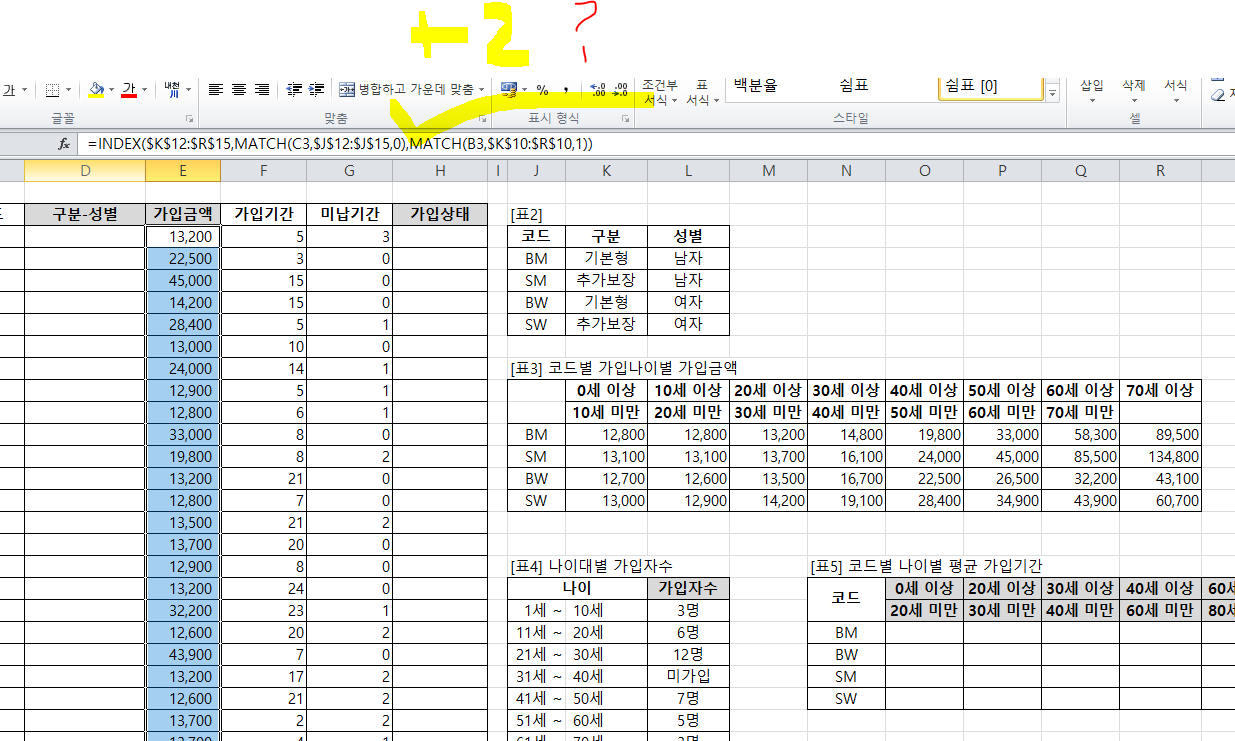Screen dimensions: 1235x741
Task: Apply percent style with % icon
Action: [542, 90]
